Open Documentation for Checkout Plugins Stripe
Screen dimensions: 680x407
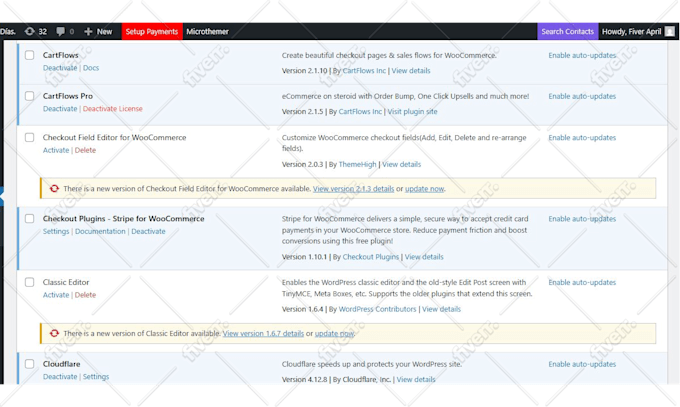click(x=100, y=231)
